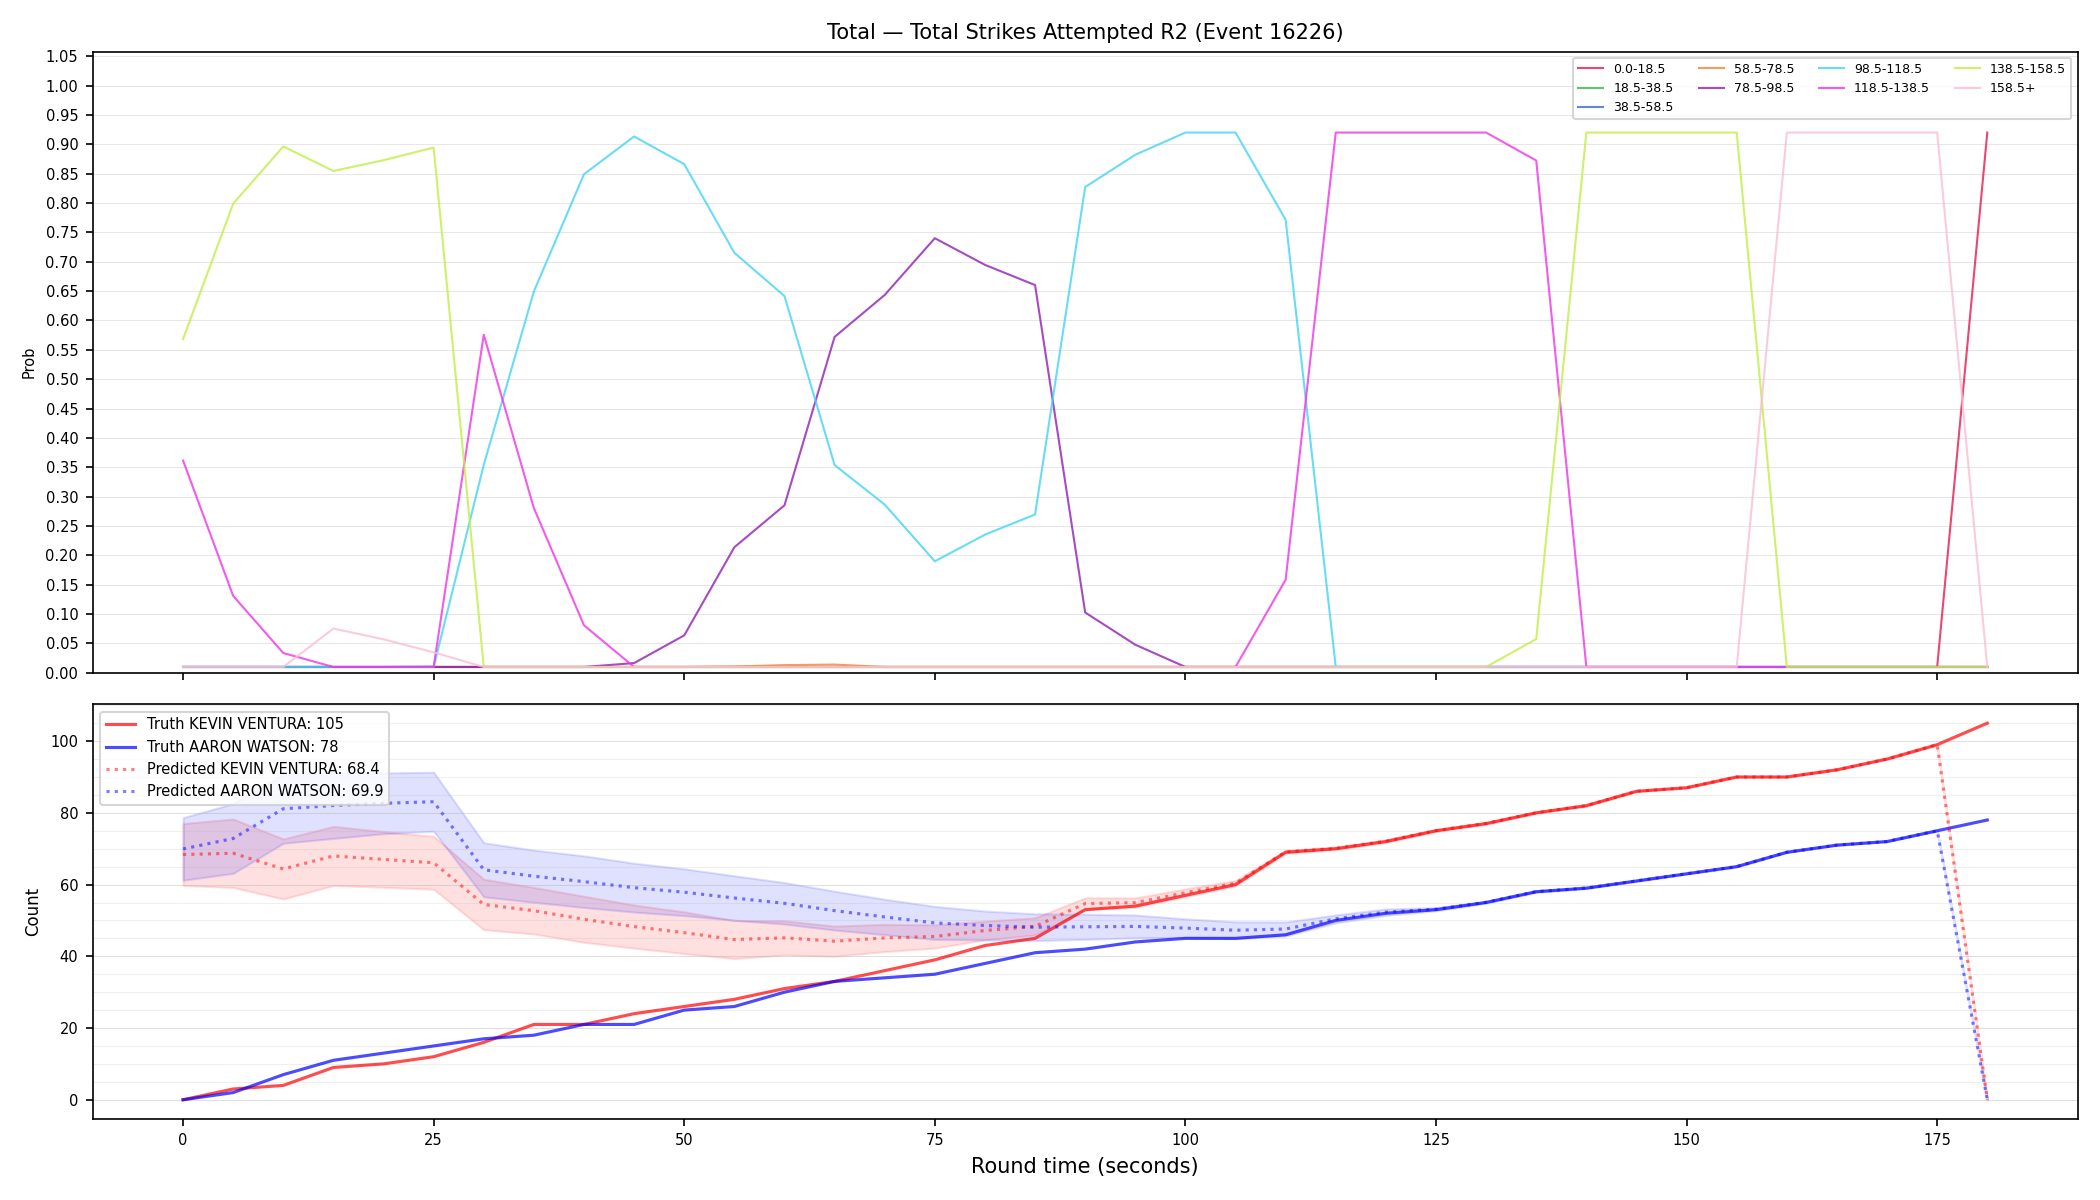Click the '1.05' tick on the Prob axis

click(62, 57)
